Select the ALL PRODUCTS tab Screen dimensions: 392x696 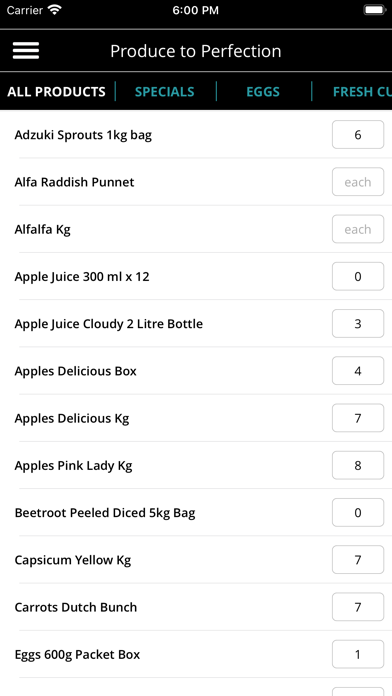(56, 91)
